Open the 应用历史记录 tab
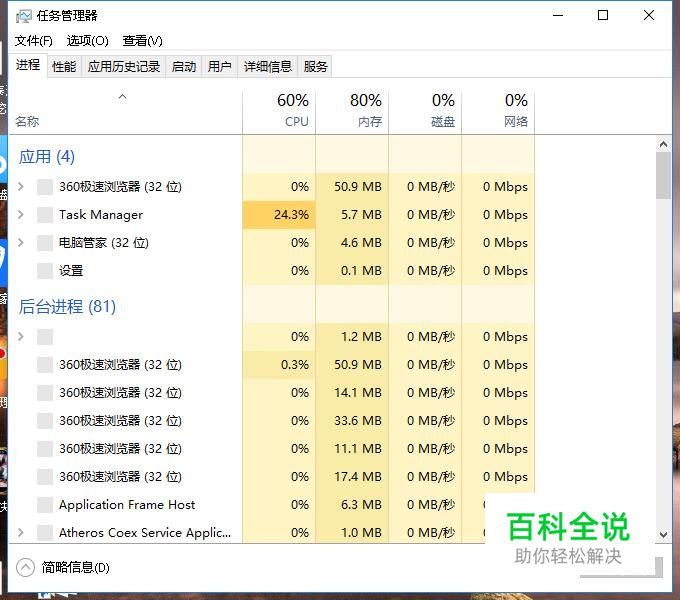The height and width of the screenshot is (600, 680). click(x=124, y=67)
